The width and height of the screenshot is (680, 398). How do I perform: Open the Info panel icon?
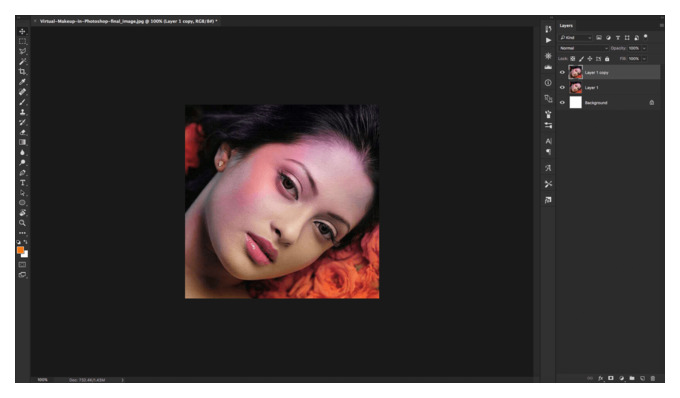pyautogui.click(x=548, y=83)
